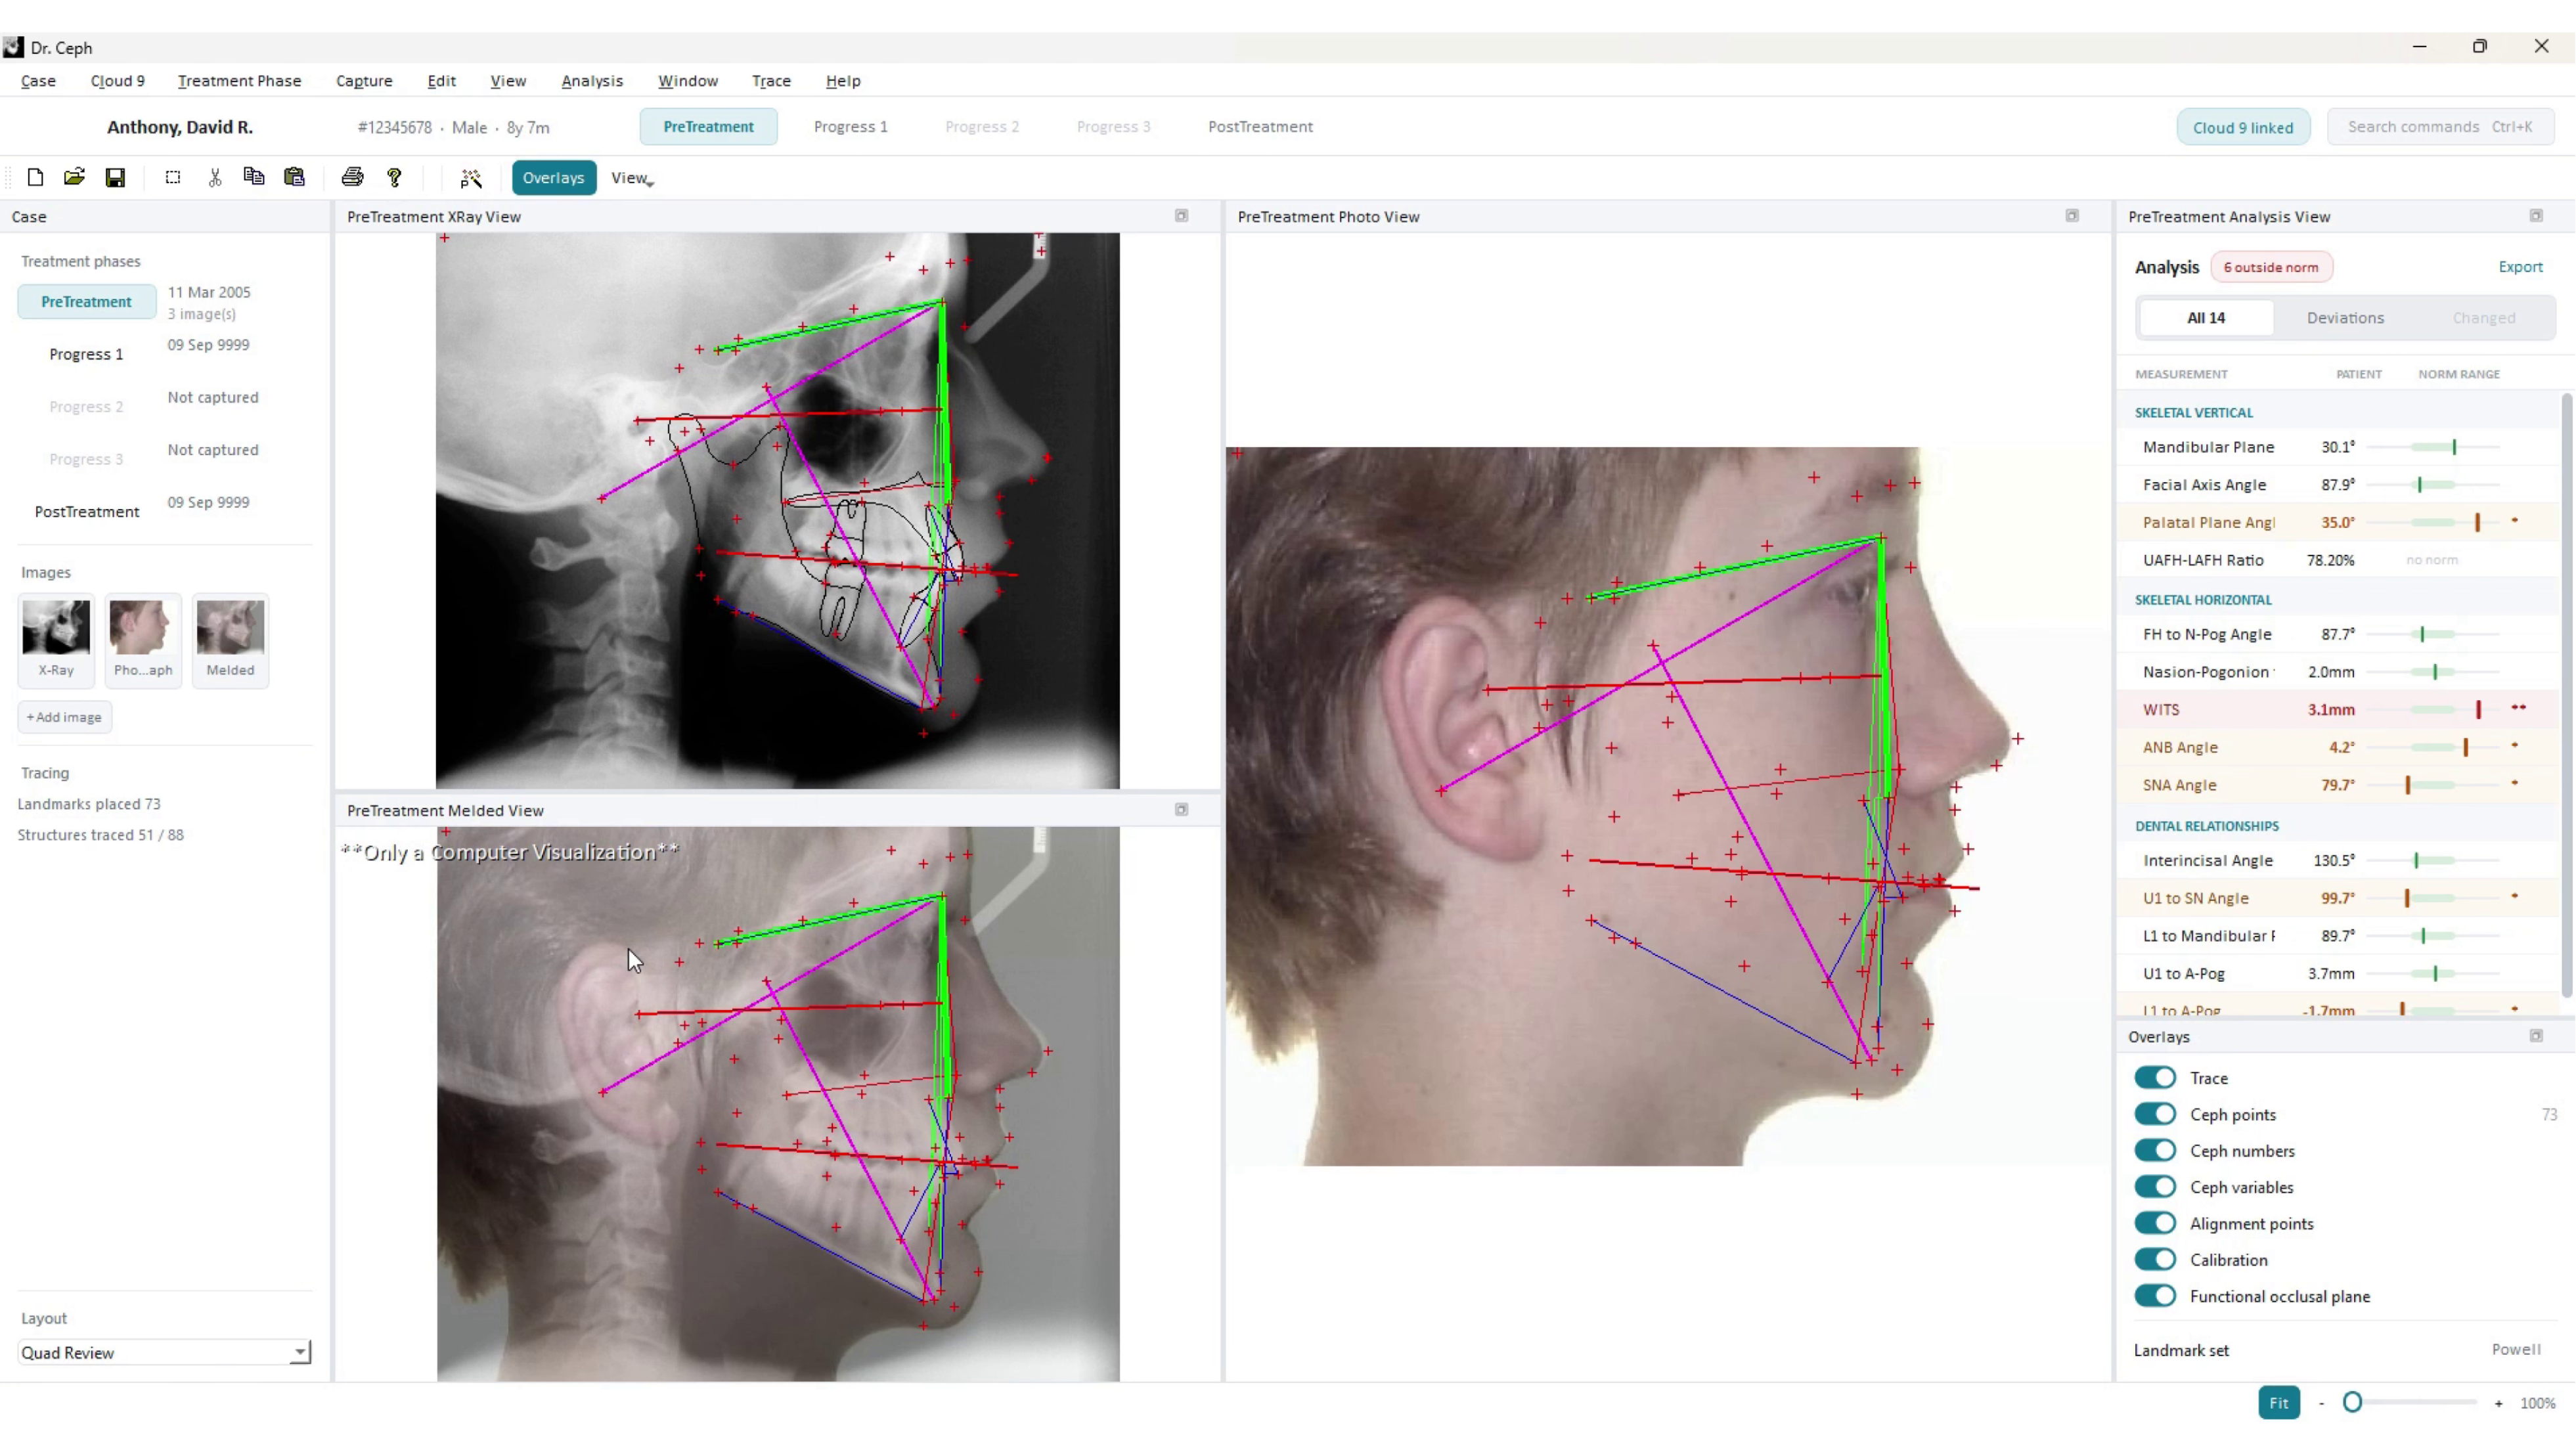Open the Treatment Phase menu
This screenshot has height=1454, width=2576.
coord(239,81)
